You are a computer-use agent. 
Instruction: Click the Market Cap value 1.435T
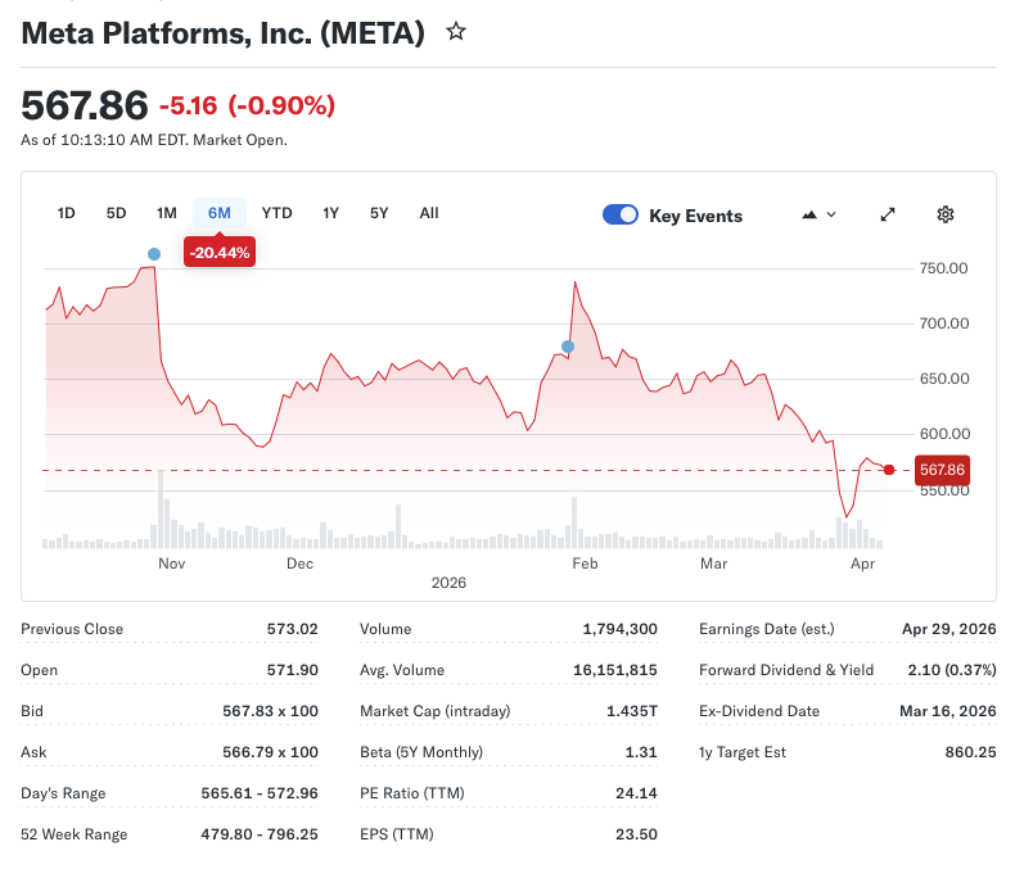click(x=632, y=711)
